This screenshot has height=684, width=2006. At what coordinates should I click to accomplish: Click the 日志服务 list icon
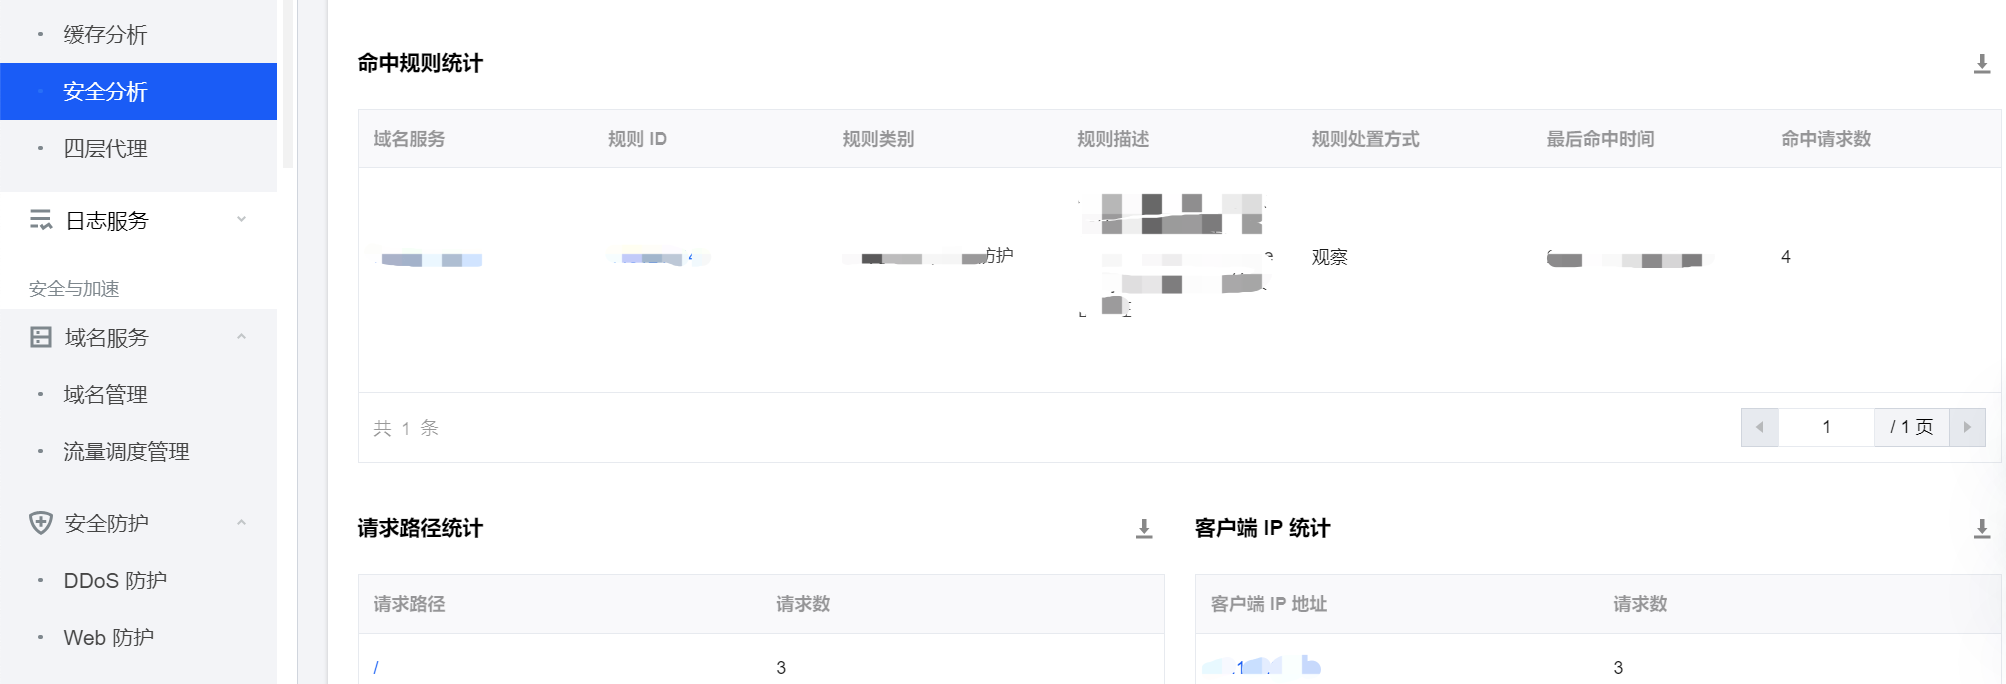(x=41, y=220)
